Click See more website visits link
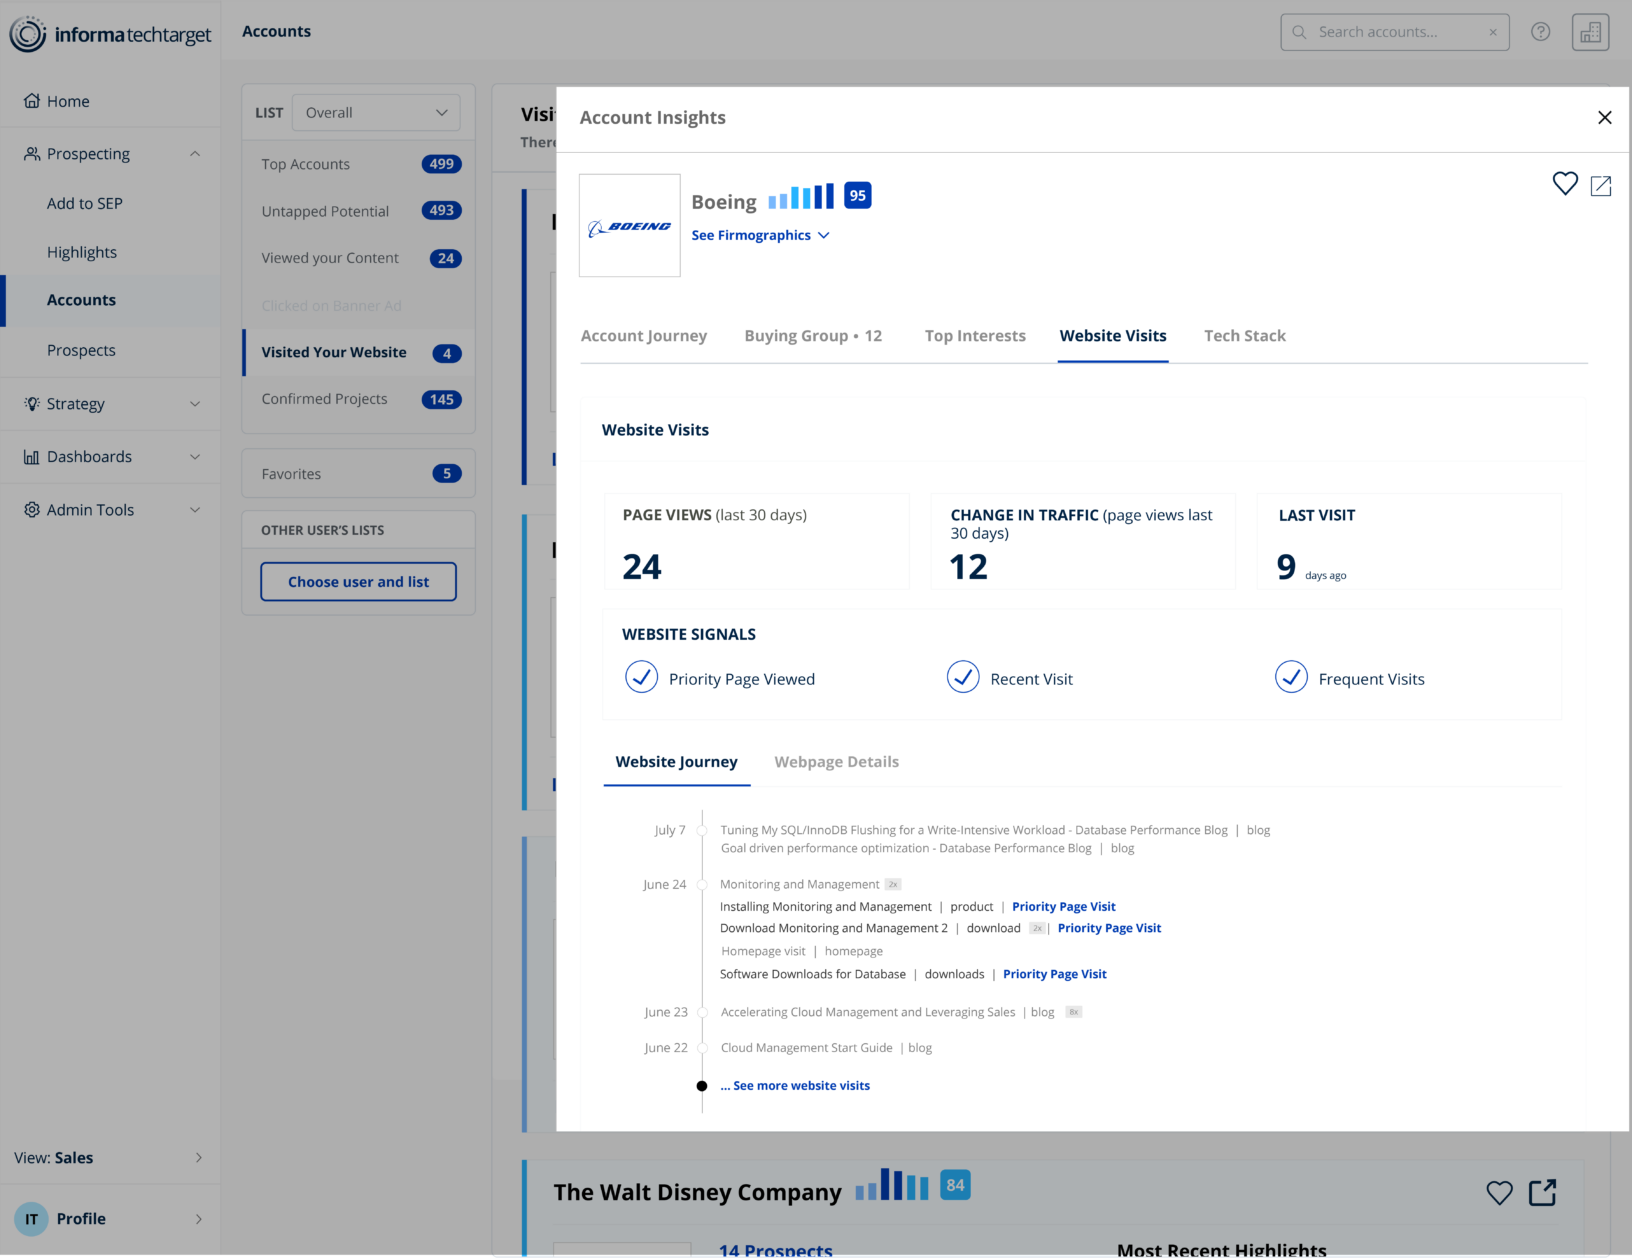This screenshot has width=1632, height=1258. 795,1086
